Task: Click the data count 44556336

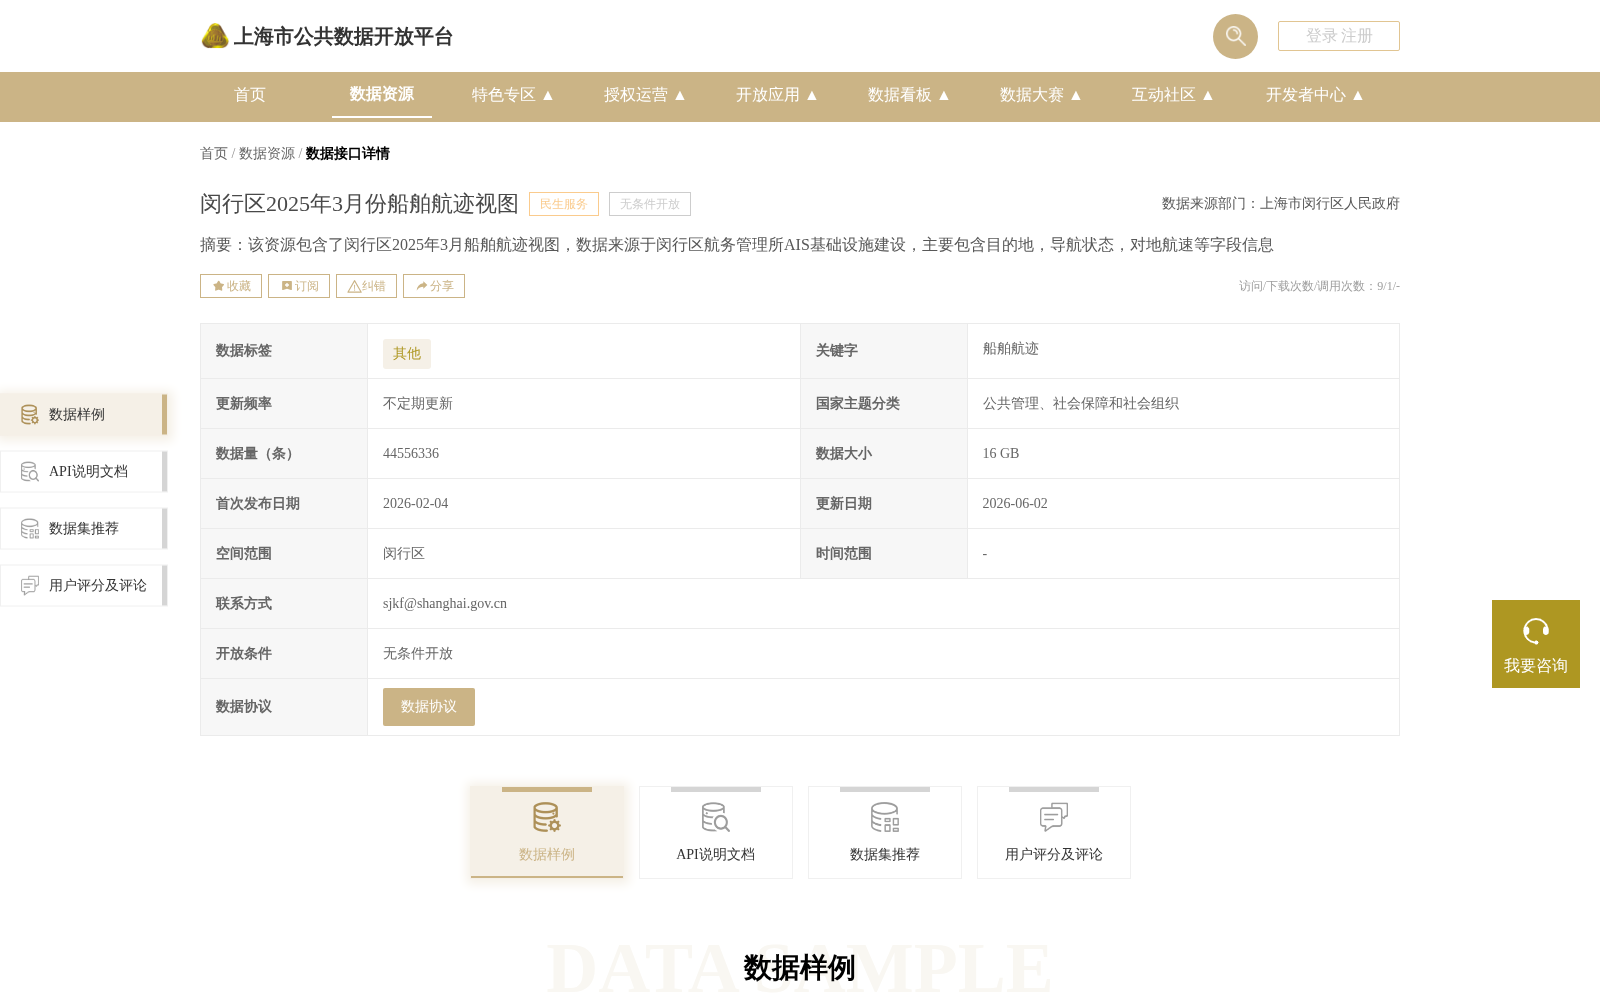Action: 411,454
